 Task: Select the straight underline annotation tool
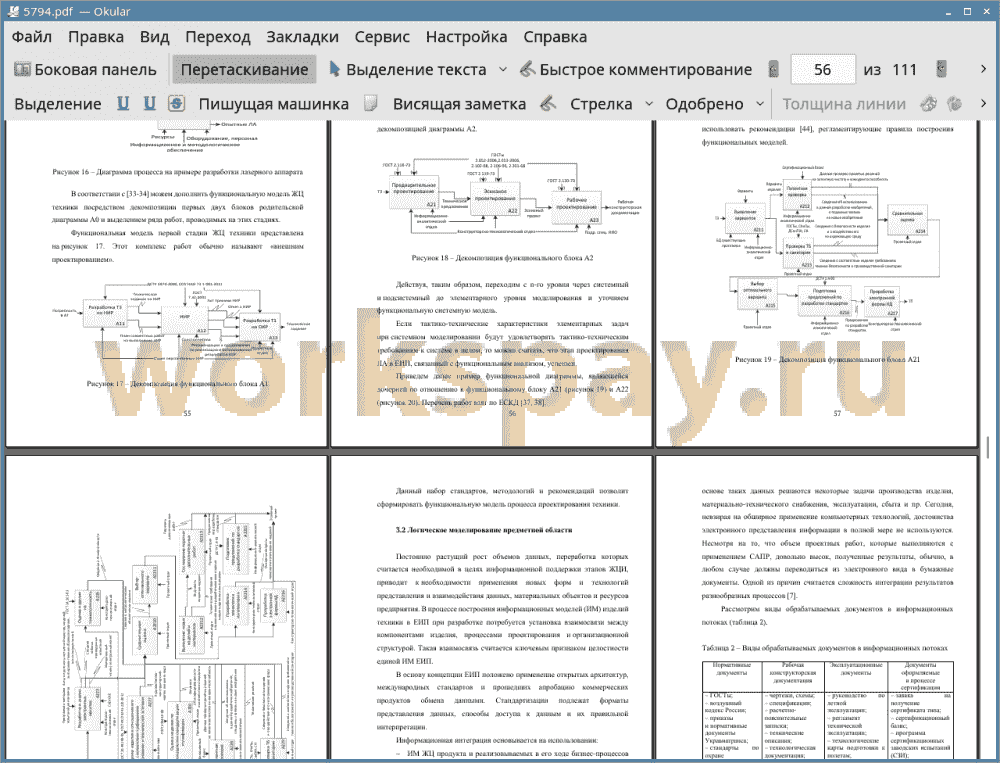[x=123, y=103]
